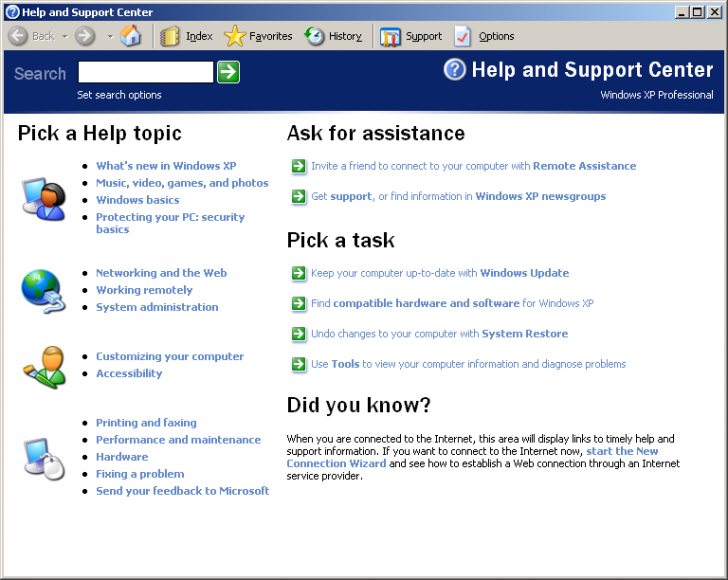Focus the Search text box

tap(146, 72)
